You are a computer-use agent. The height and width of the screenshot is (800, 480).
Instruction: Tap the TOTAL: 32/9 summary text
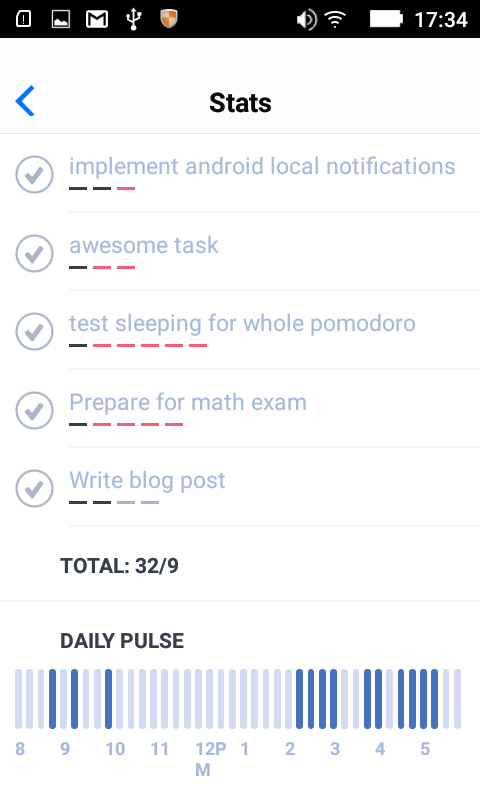click(x=119, y=566)
